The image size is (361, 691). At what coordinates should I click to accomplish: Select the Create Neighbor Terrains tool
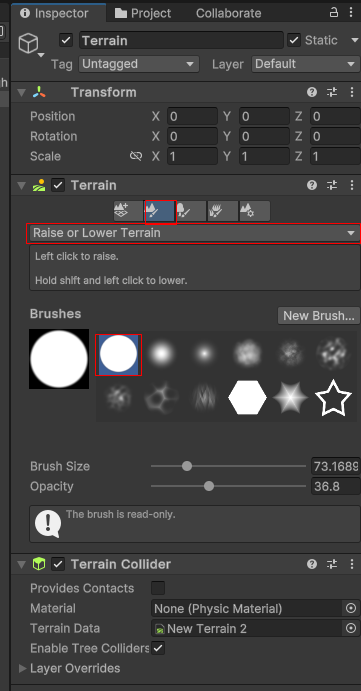(128, 211)
